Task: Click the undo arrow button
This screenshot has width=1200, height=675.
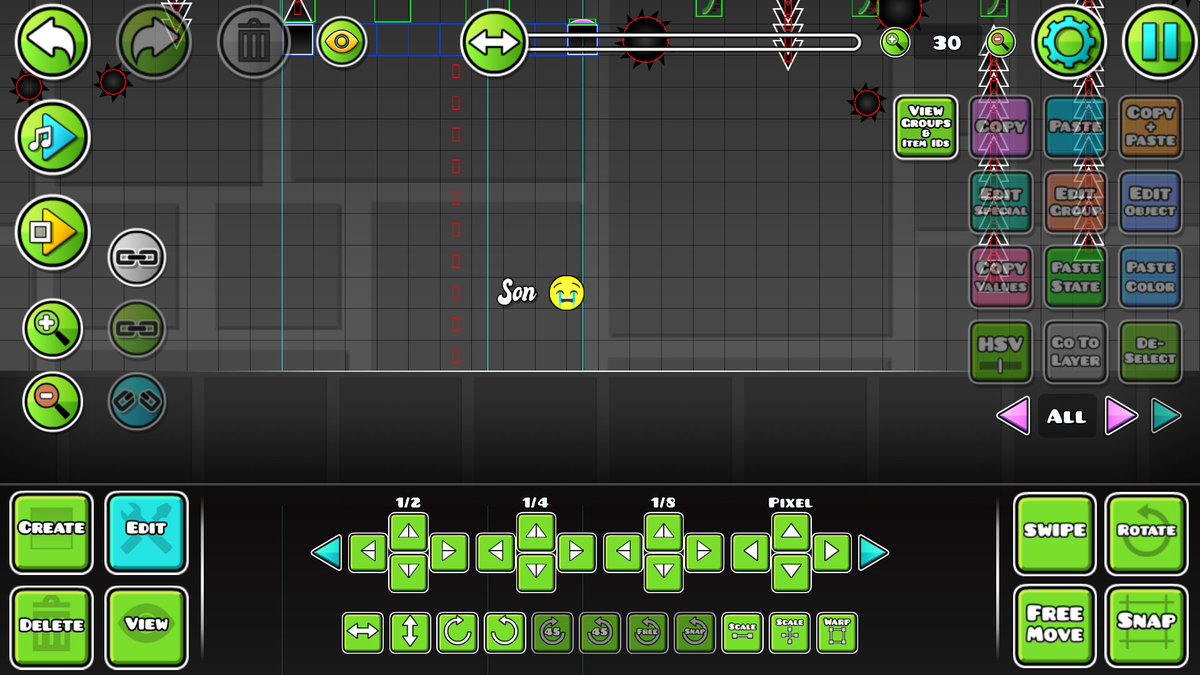Action: click(53, 42)
